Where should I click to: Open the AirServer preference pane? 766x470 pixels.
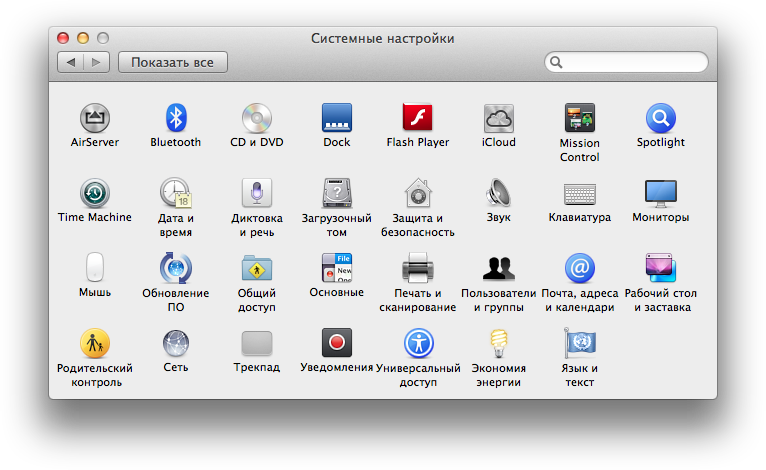click(95, 118)
